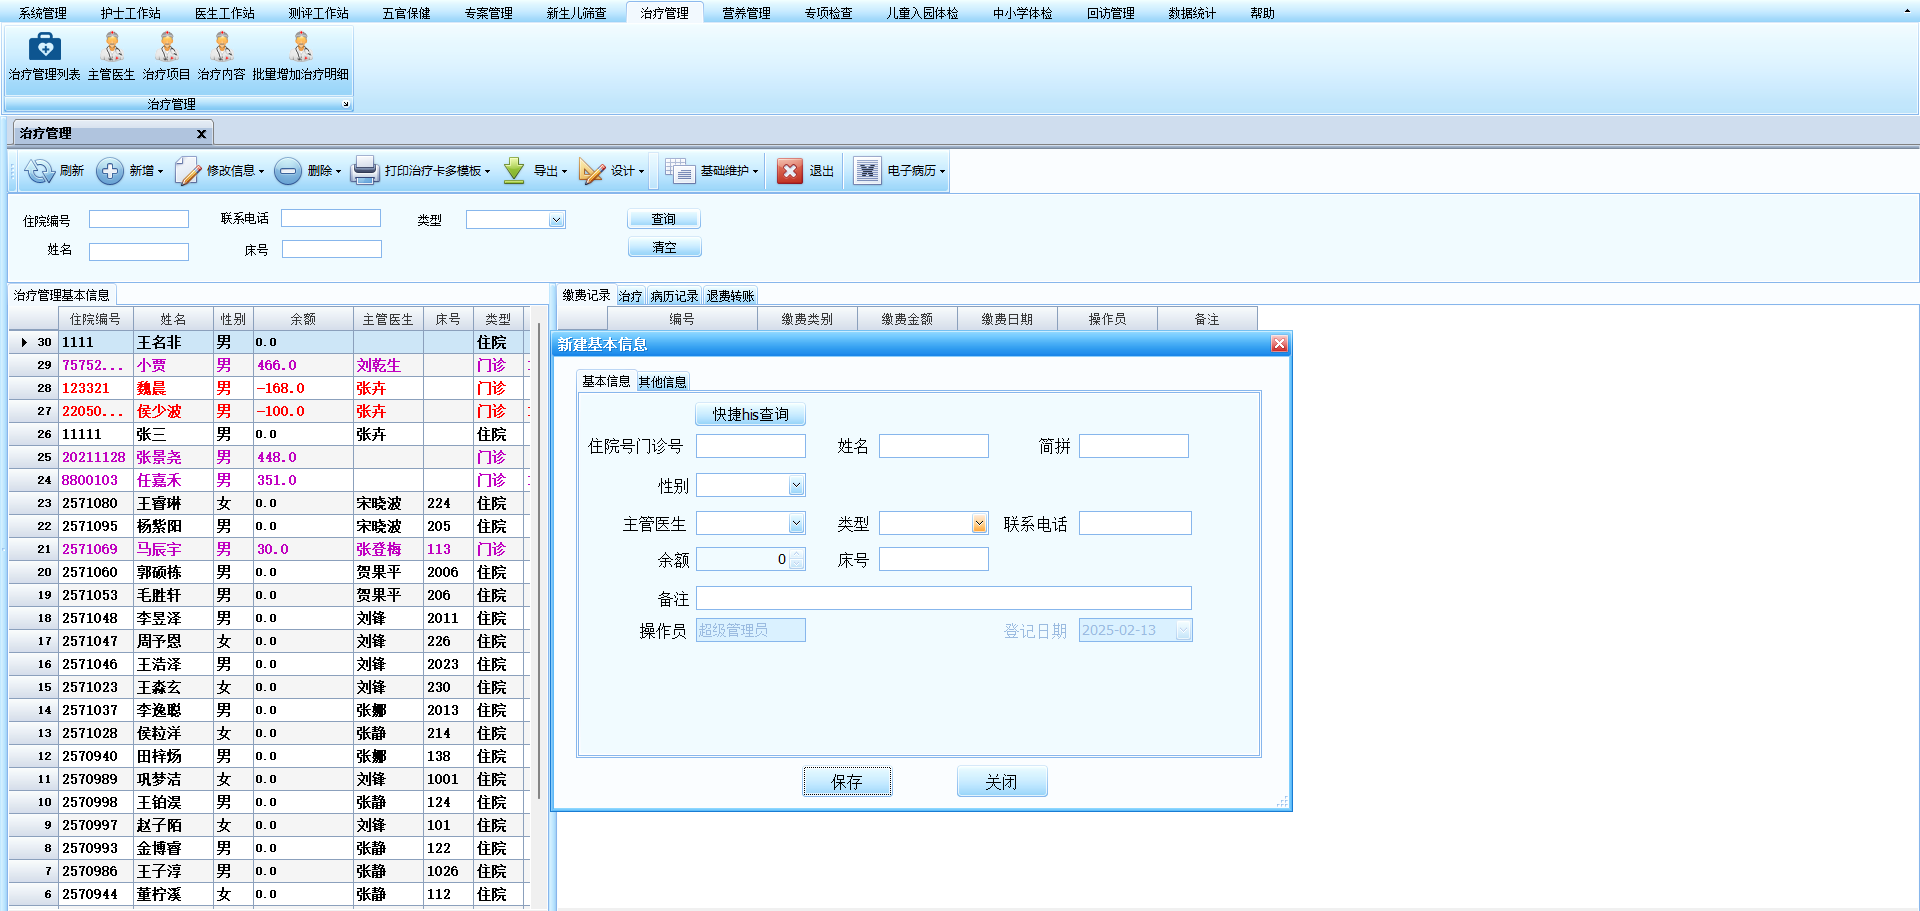Click the 缴费金额 column header
This screenshot has width=1920, height=911.
(x=907, y=319)
